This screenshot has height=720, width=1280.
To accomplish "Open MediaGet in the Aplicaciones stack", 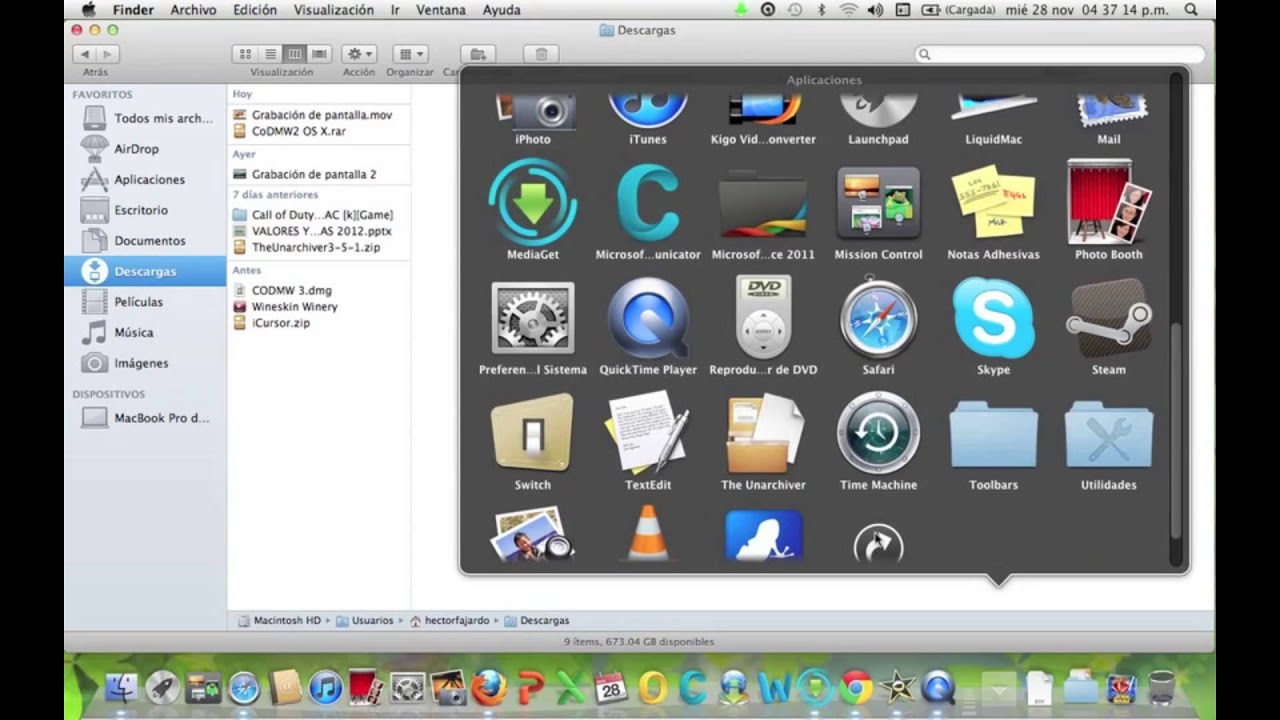I will (533, 204).
